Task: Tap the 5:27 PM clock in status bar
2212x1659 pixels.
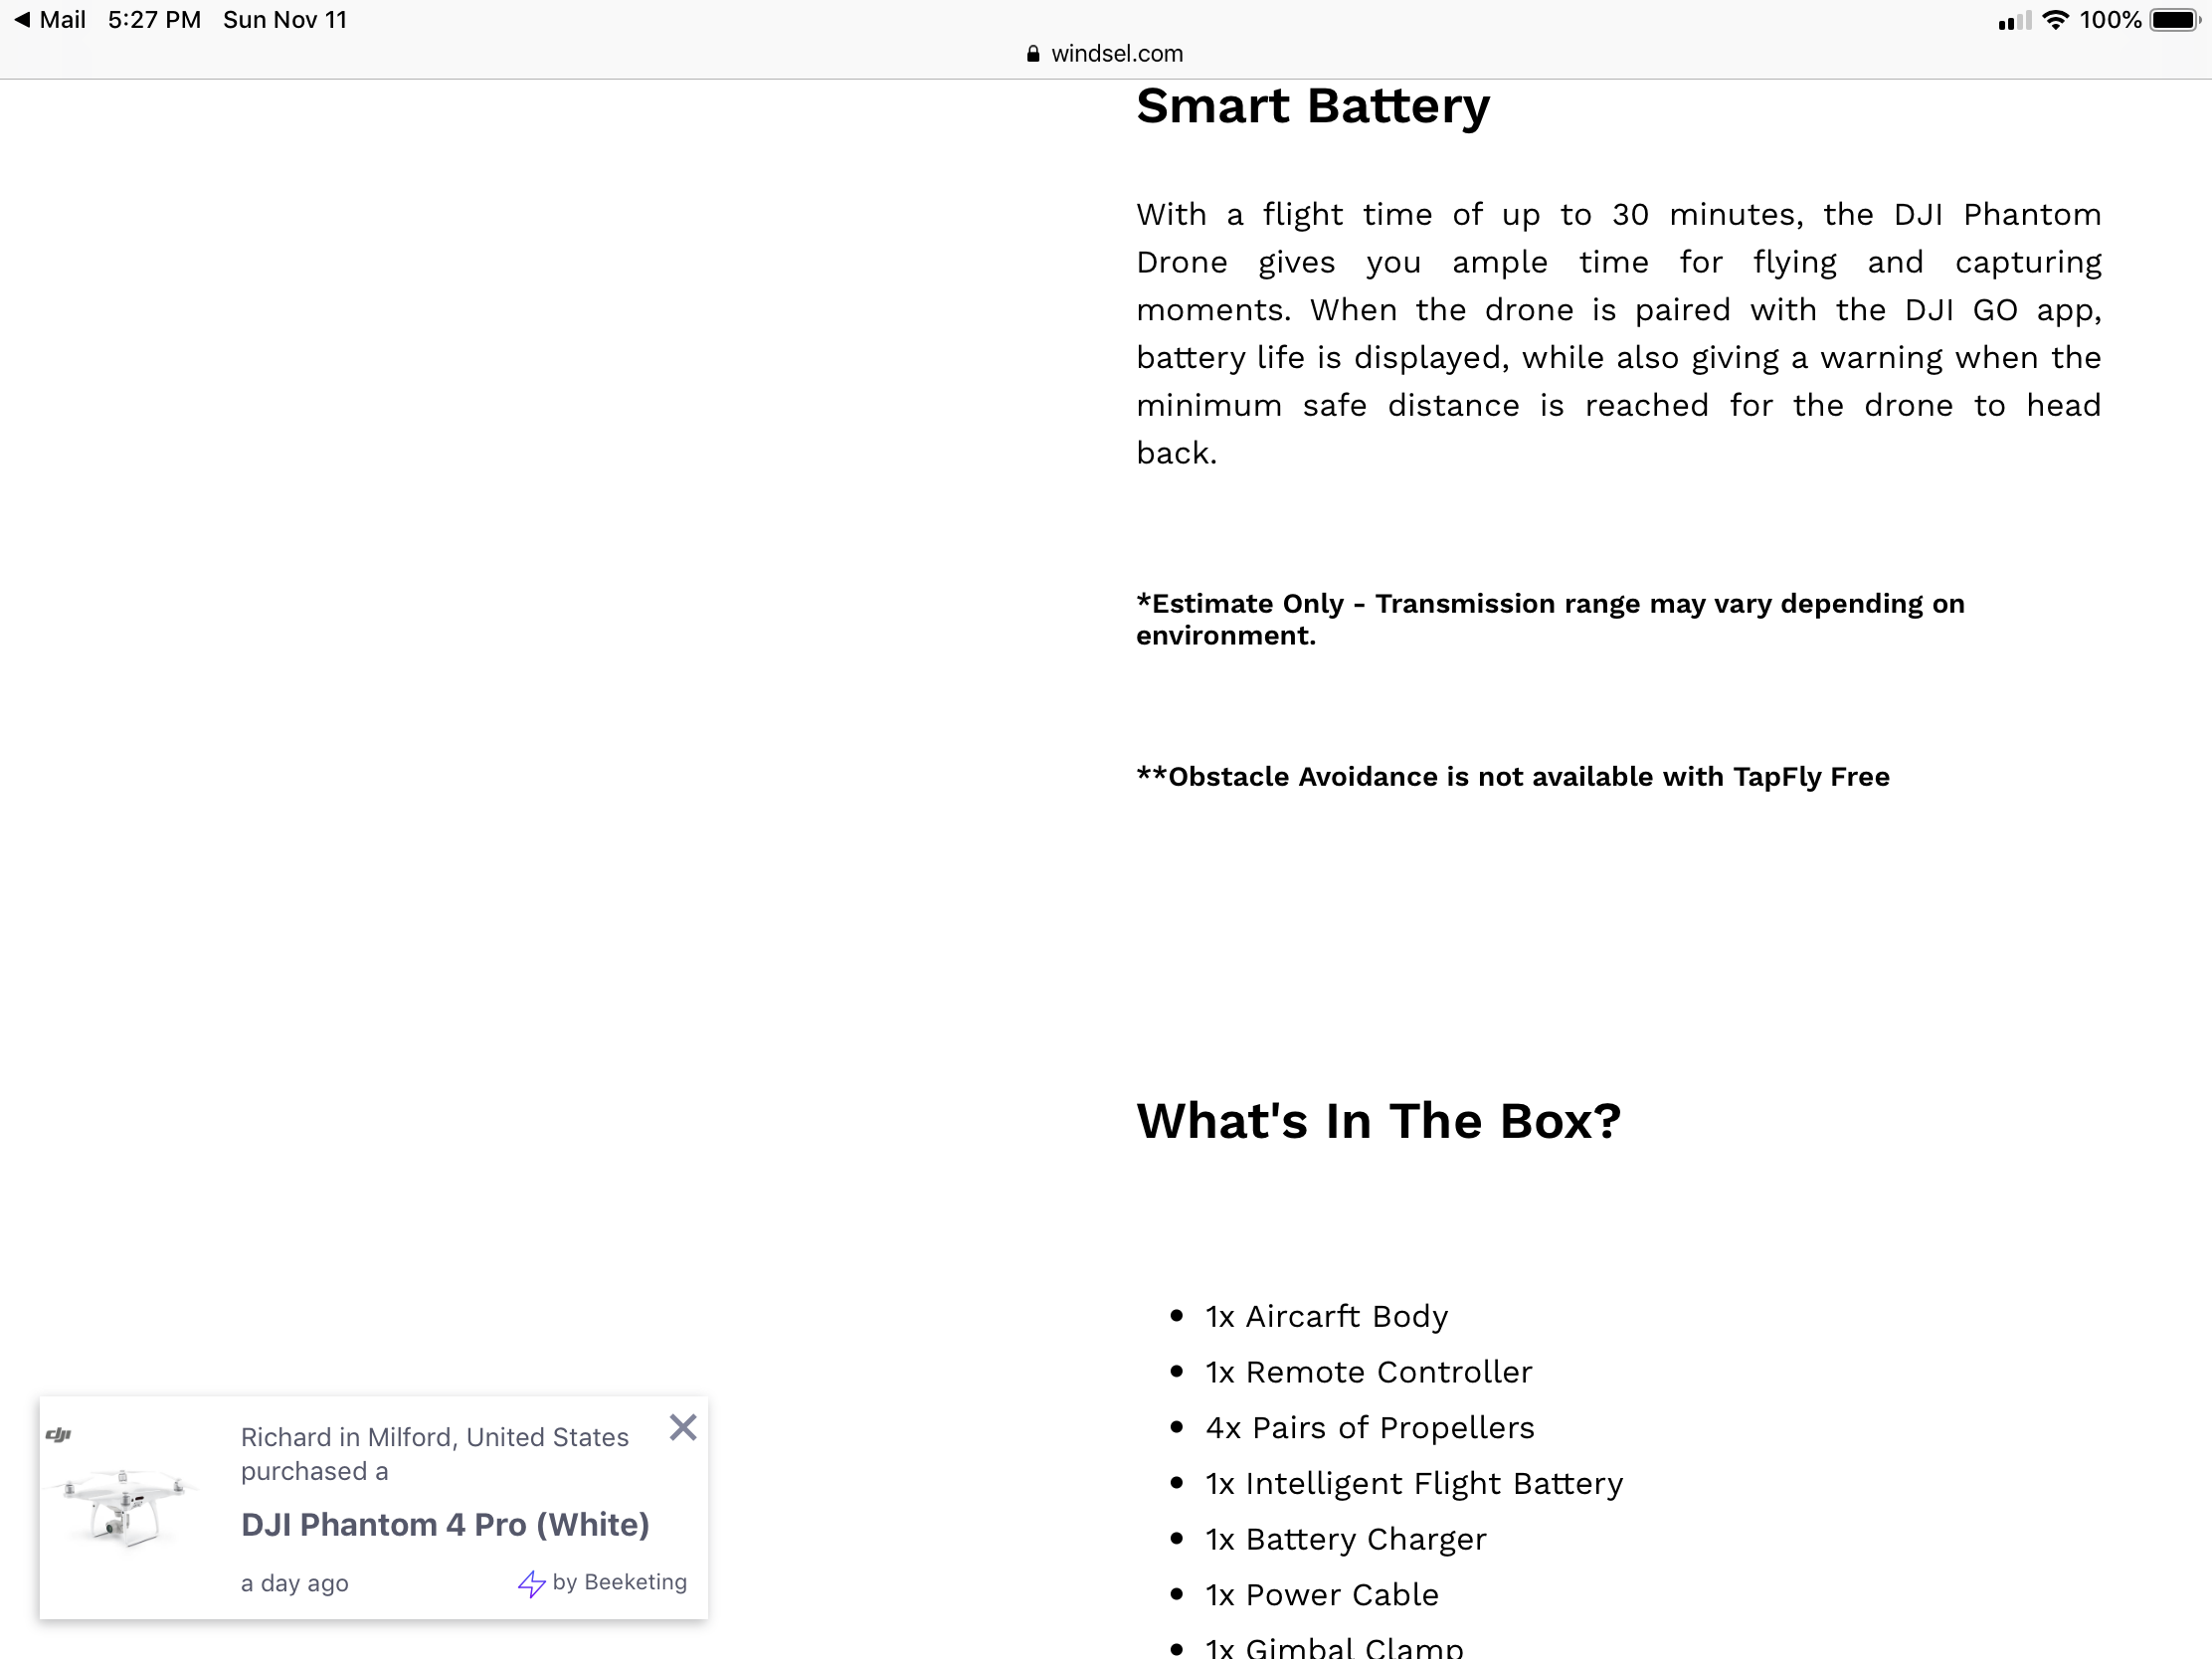Action: [154, 20]
